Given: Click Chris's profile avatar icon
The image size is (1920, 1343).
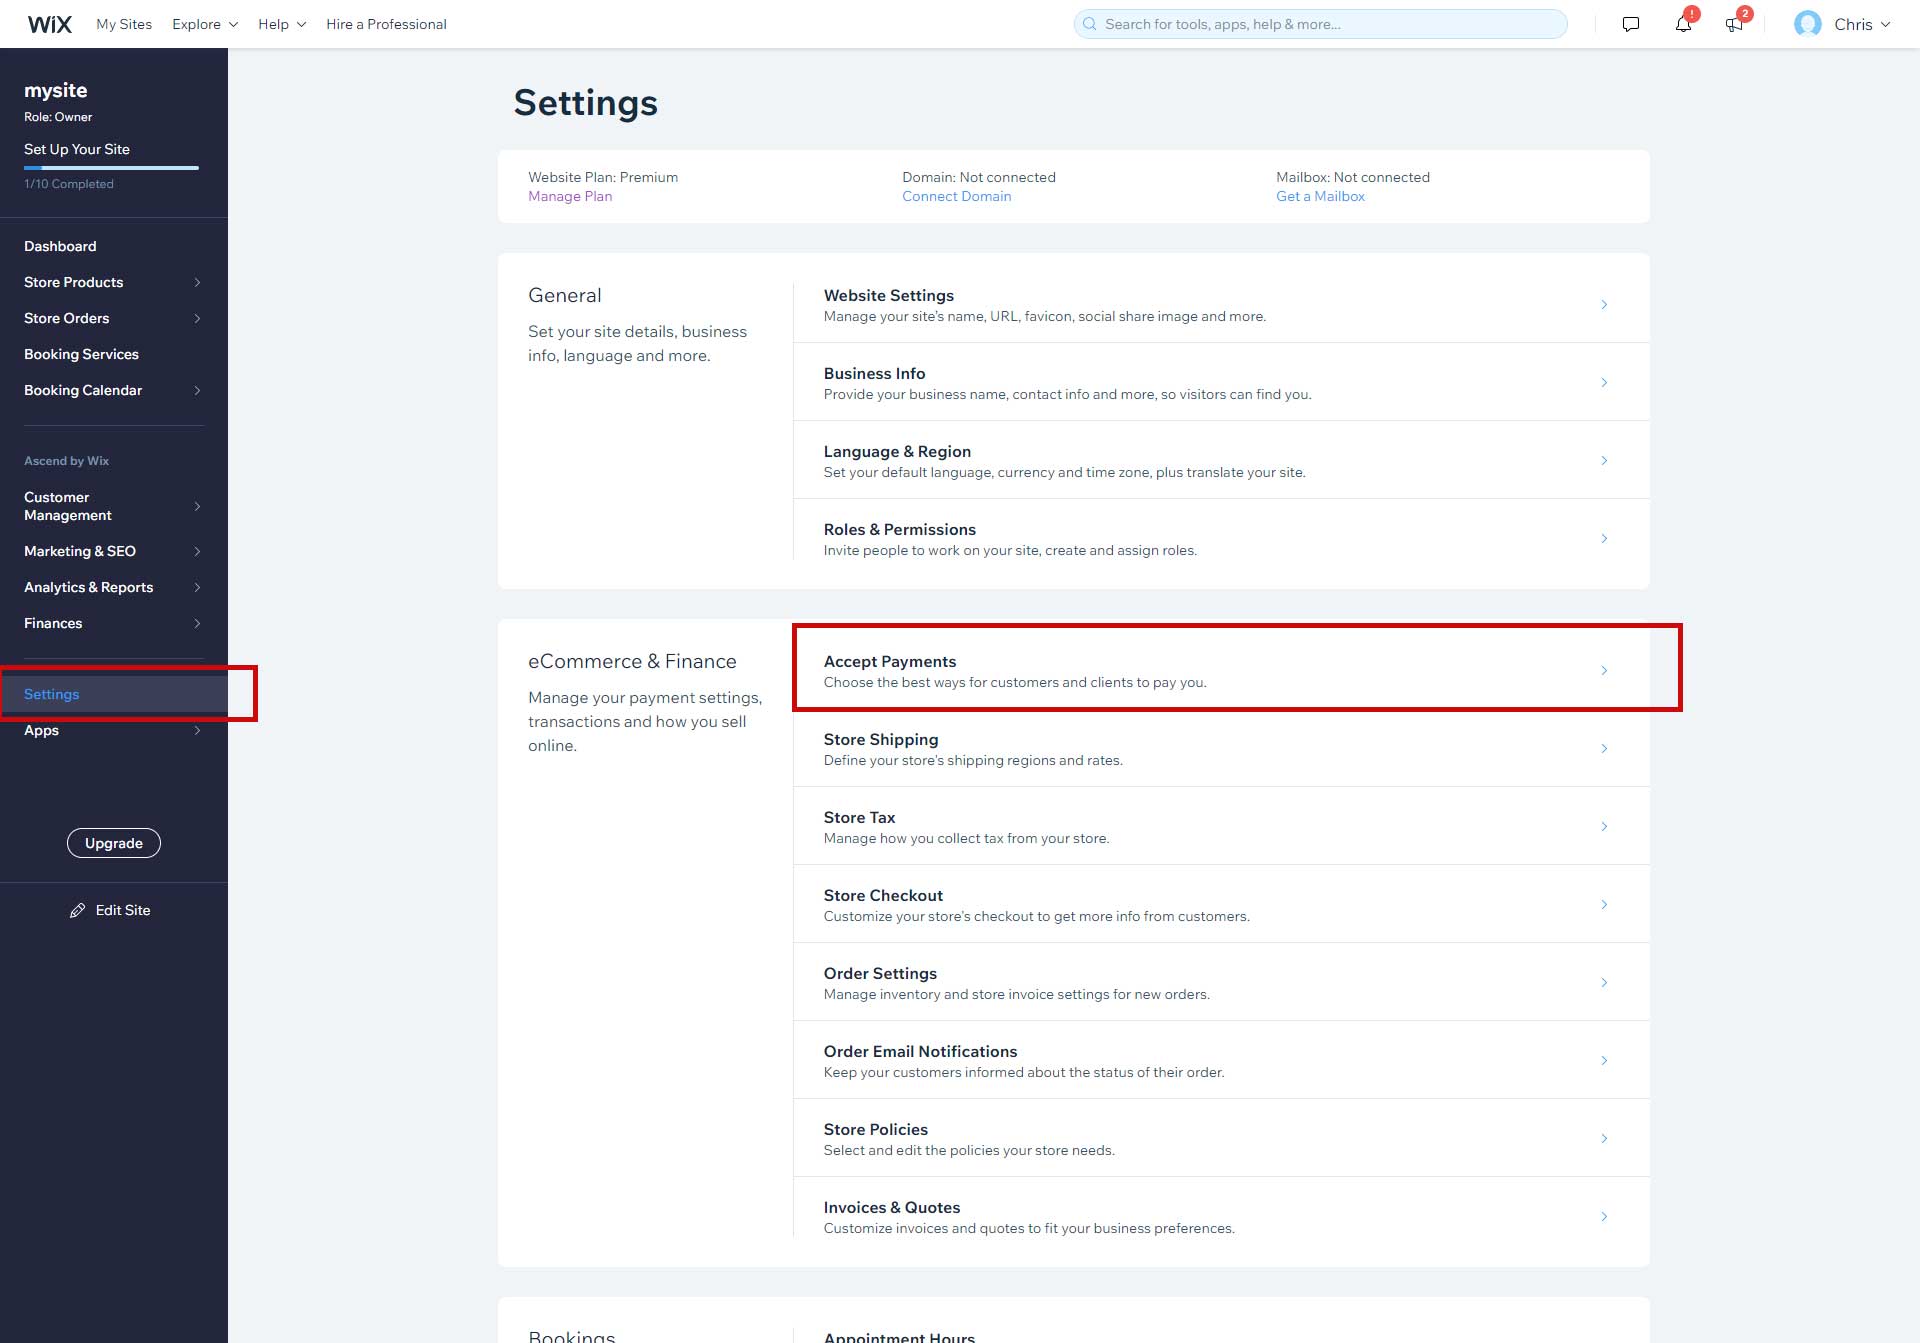Looking at the screenshot, I should [1807, 24].
